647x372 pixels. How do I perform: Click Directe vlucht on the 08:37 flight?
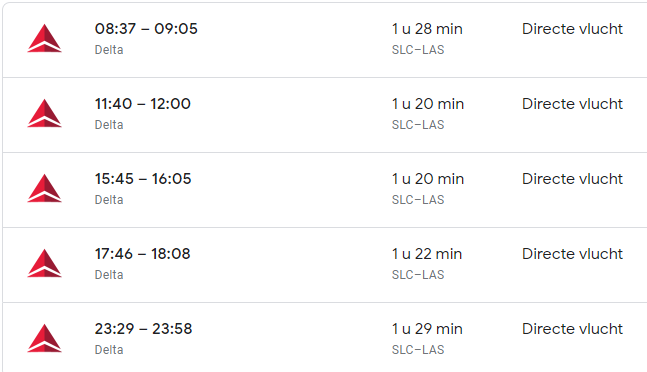[x=572, y=29]
